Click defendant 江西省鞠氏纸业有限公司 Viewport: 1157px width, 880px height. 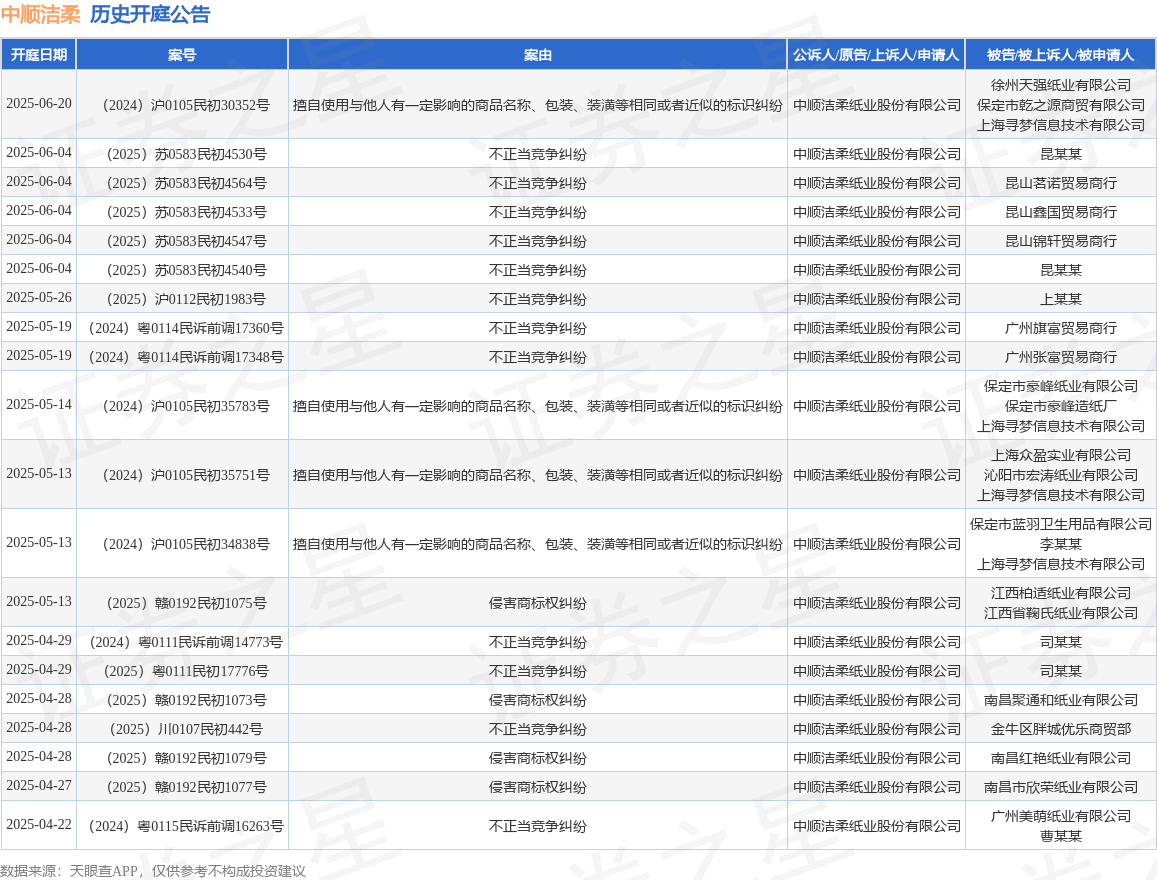tap(1060, 613)
